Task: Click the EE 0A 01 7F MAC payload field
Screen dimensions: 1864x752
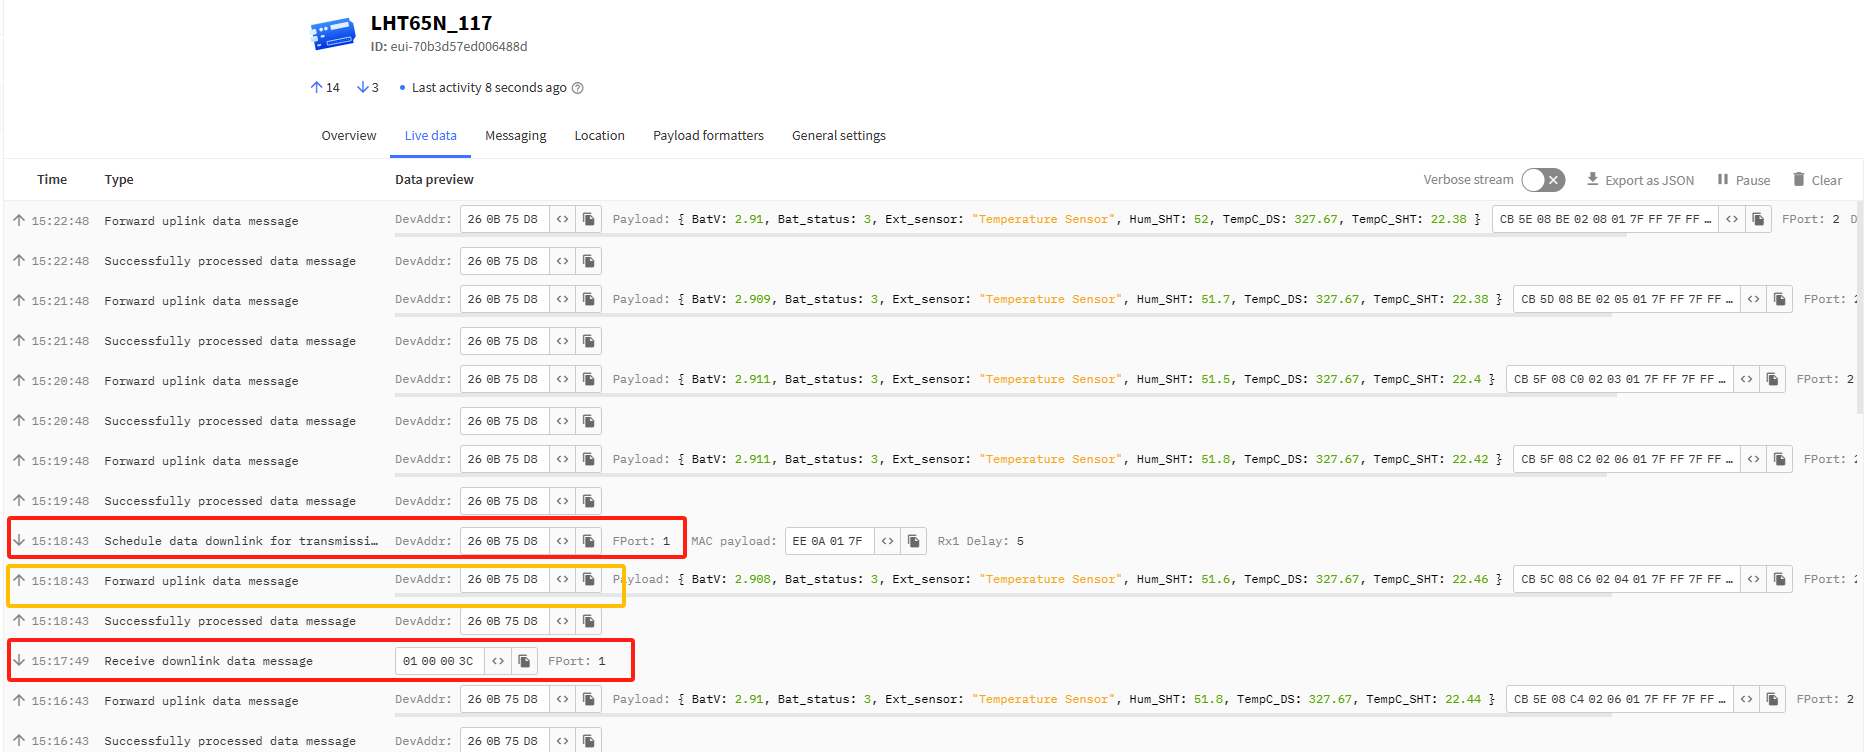Action: click(x=830, y=541)
